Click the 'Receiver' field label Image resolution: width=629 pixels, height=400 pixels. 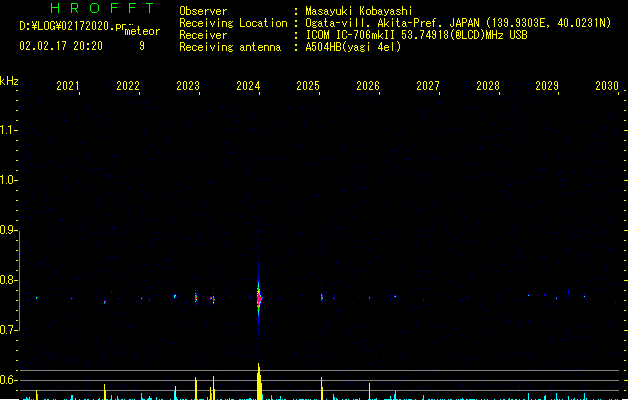click(203, 35)
